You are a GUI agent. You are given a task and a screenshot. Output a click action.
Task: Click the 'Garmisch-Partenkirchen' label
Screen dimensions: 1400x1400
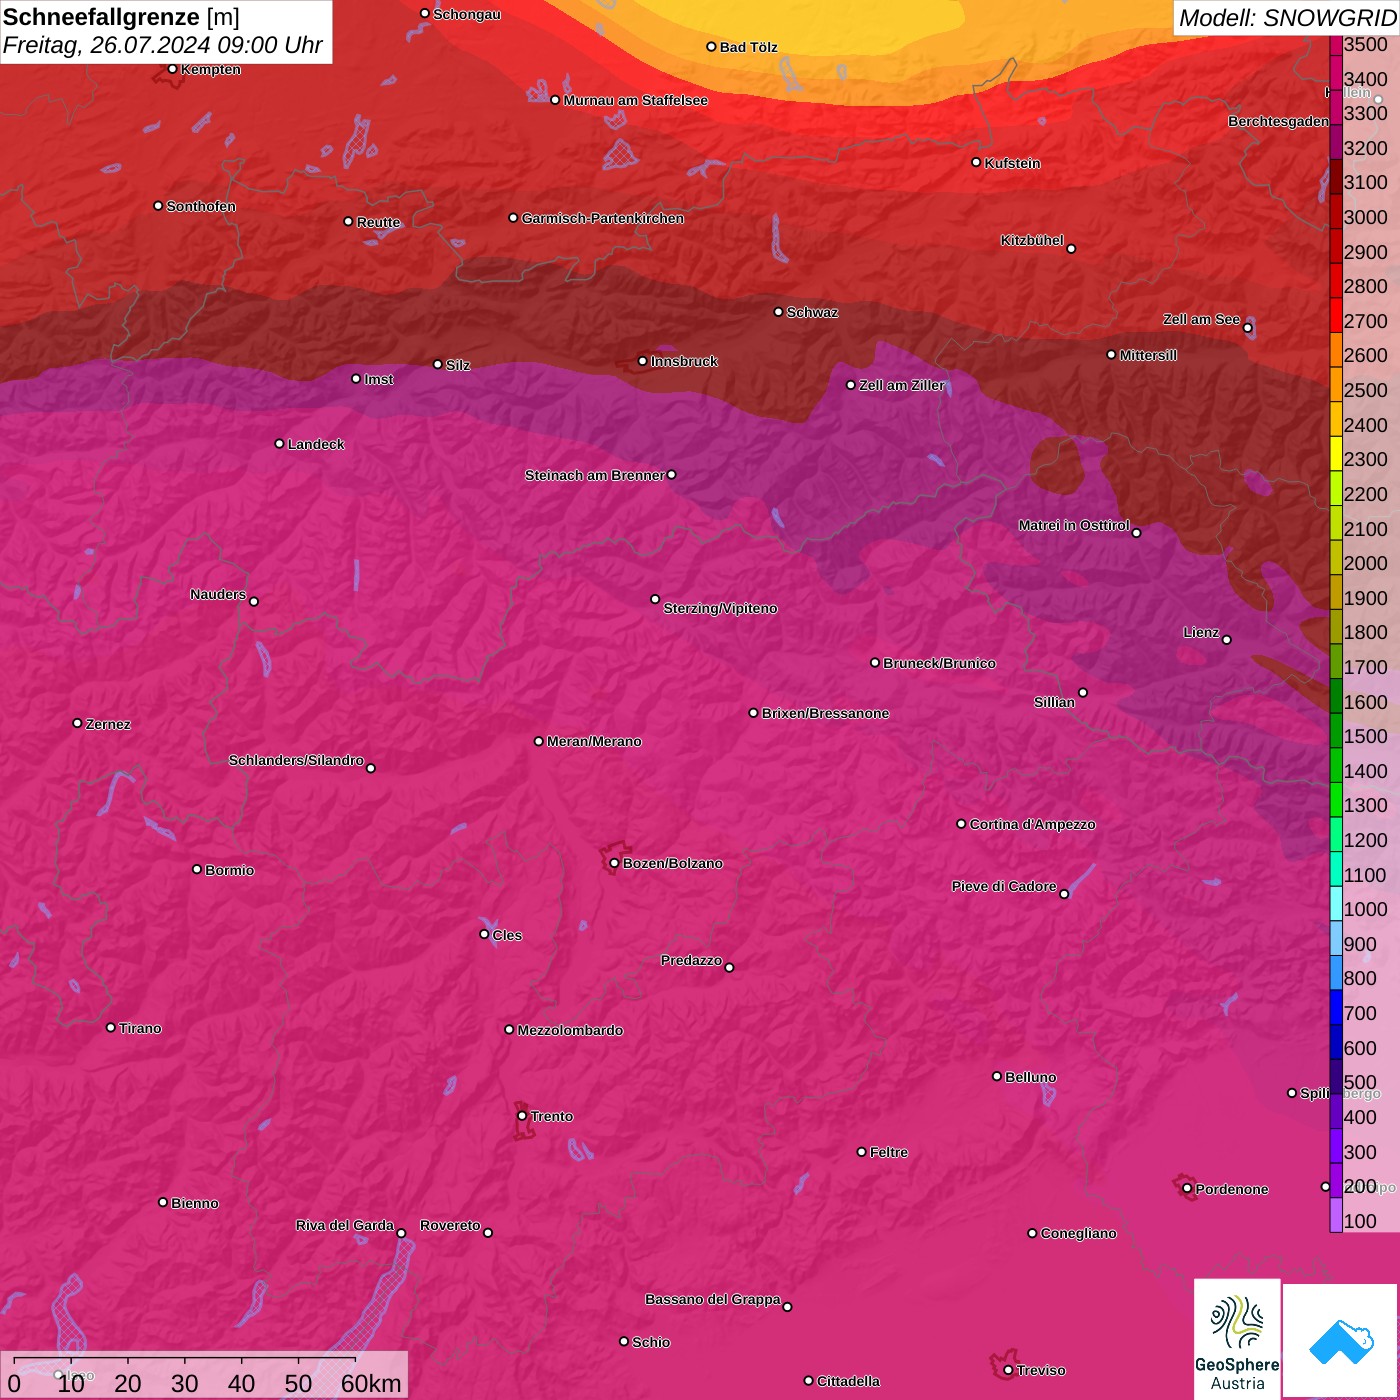(x=603, y=218)
